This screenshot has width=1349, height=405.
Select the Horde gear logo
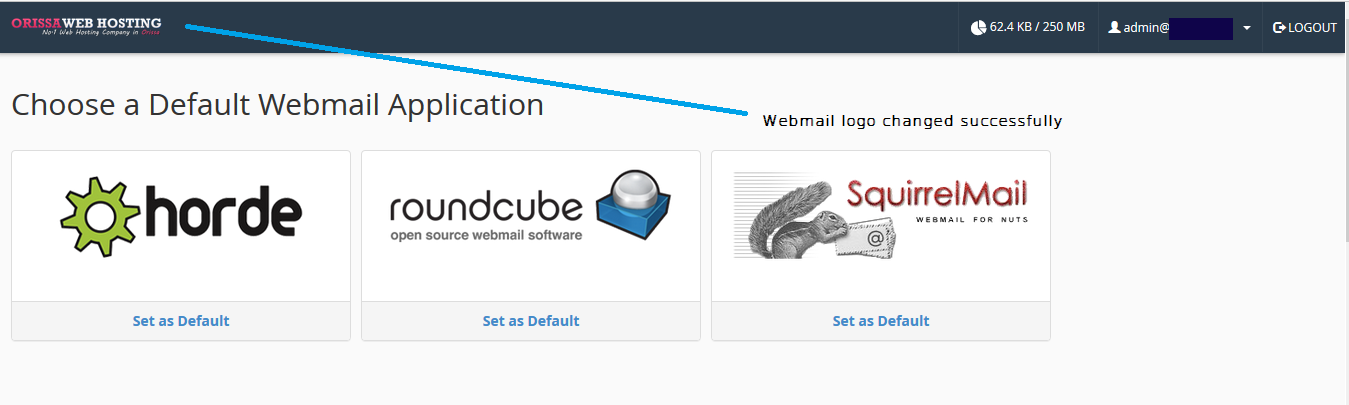(x=101, y=214)
